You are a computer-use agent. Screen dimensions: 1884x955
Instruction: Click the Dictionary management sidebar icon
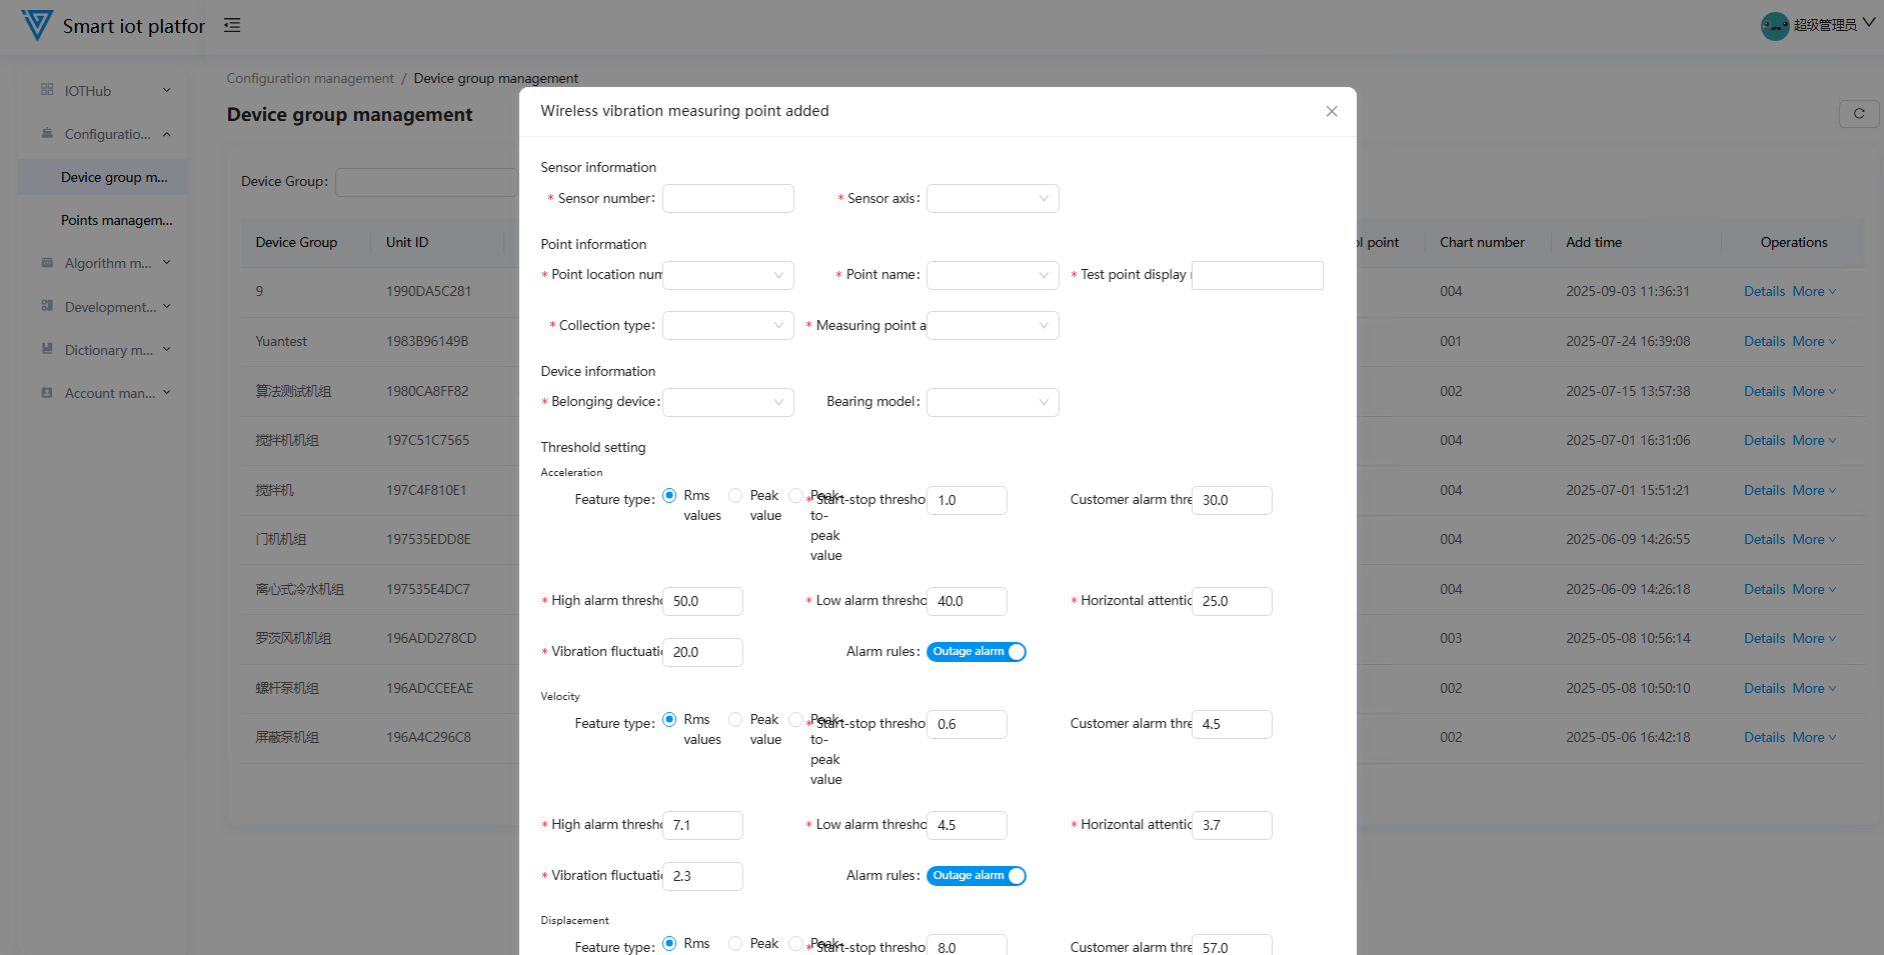coord(47,349)
